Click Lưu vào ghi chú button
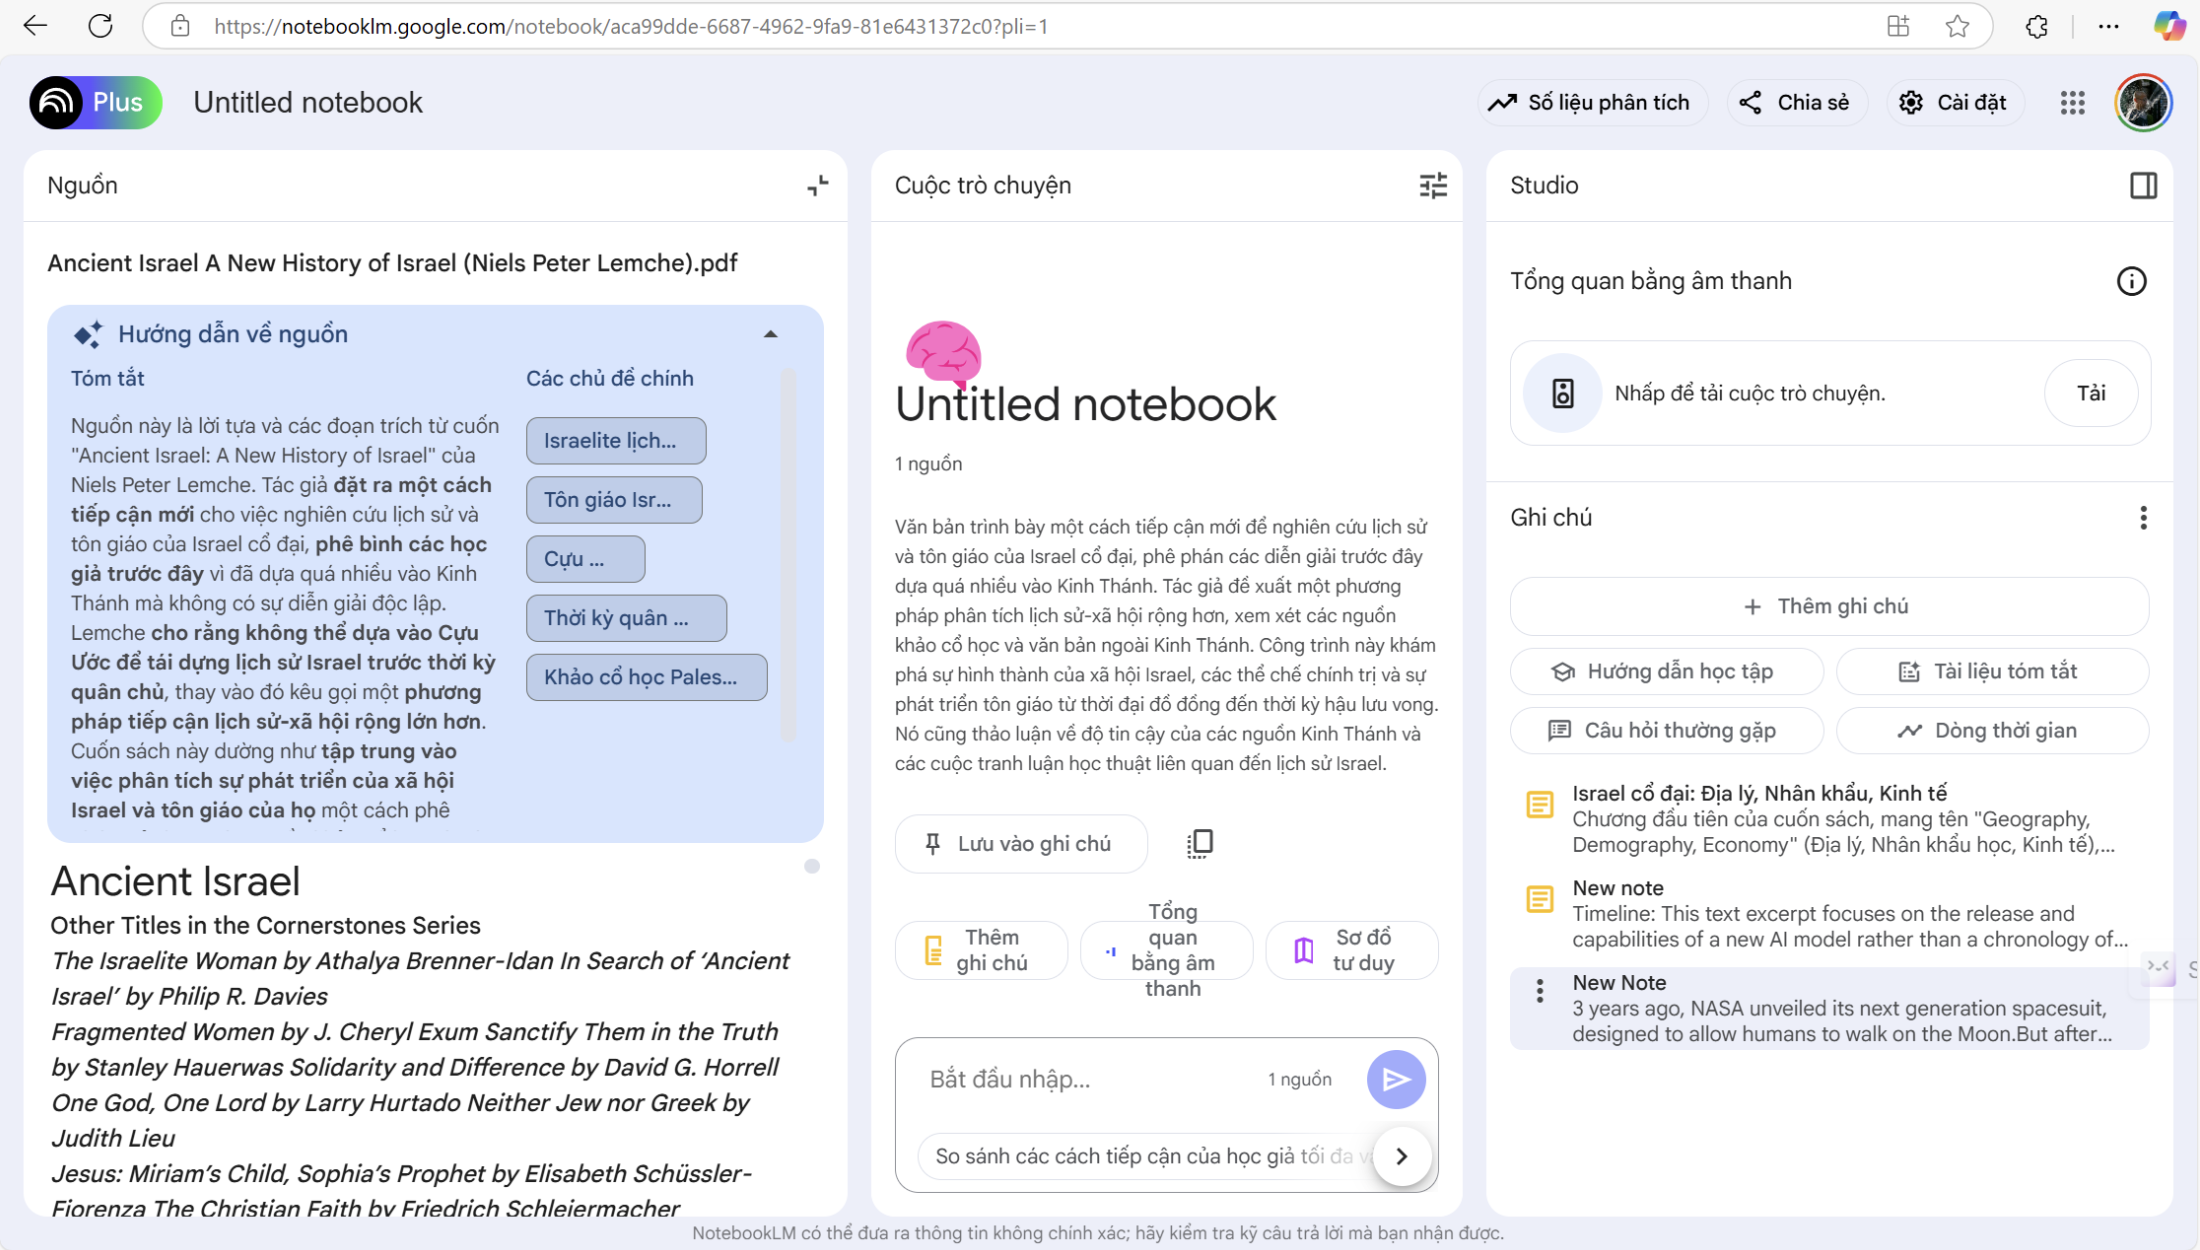 pyautogui.click(x=1020, y=843)
